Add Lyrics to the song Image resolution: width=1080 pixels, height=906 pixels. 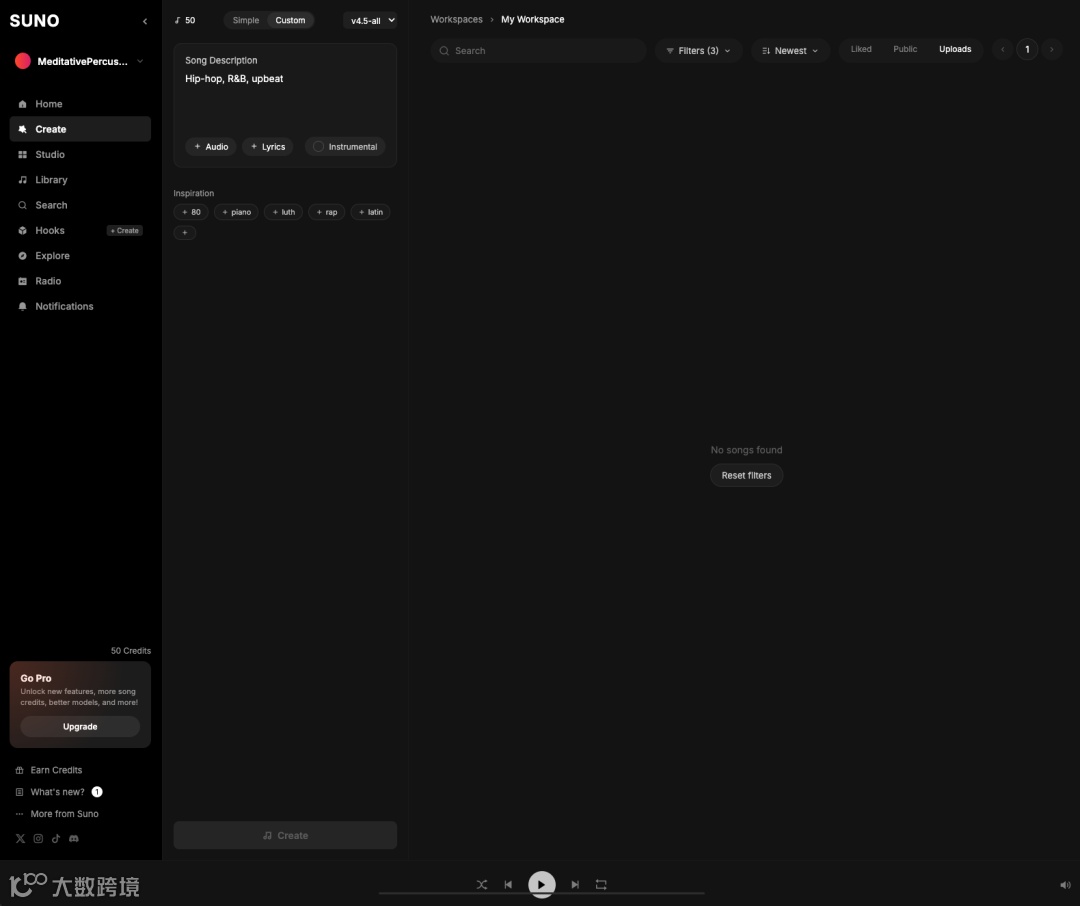pos(268,147)
